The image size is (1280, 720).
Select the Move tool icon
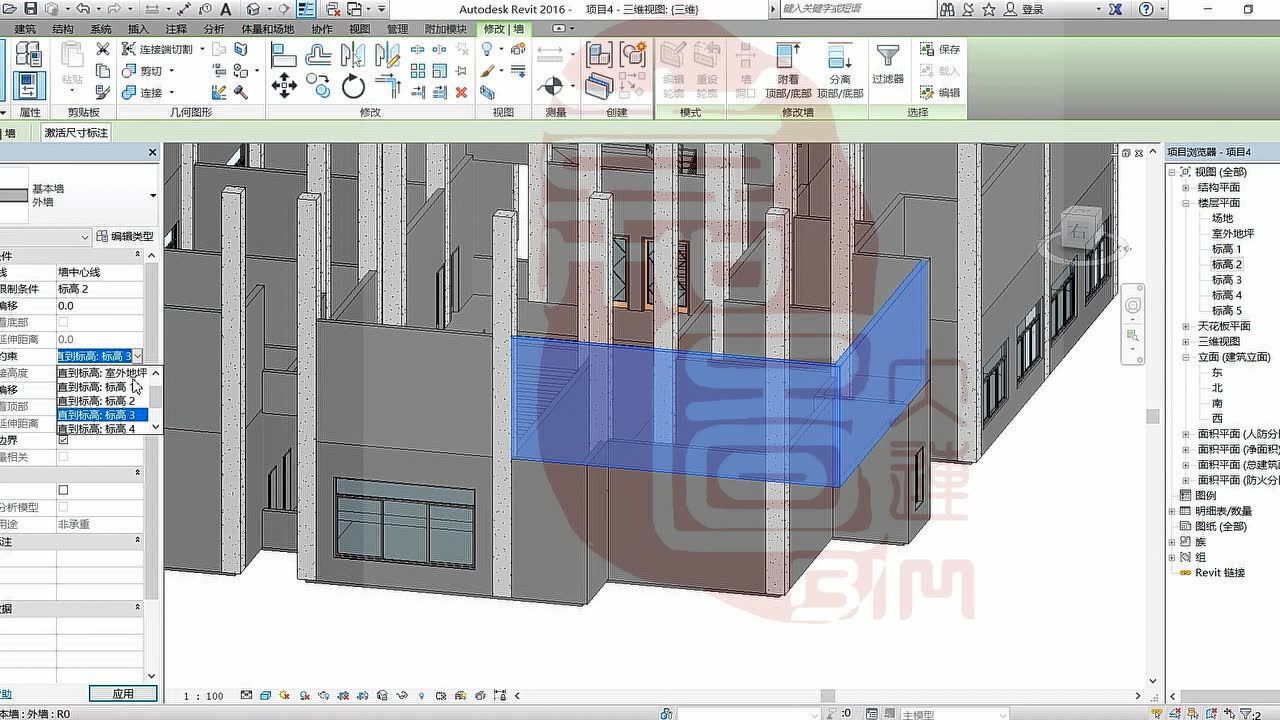coord(284,87)
